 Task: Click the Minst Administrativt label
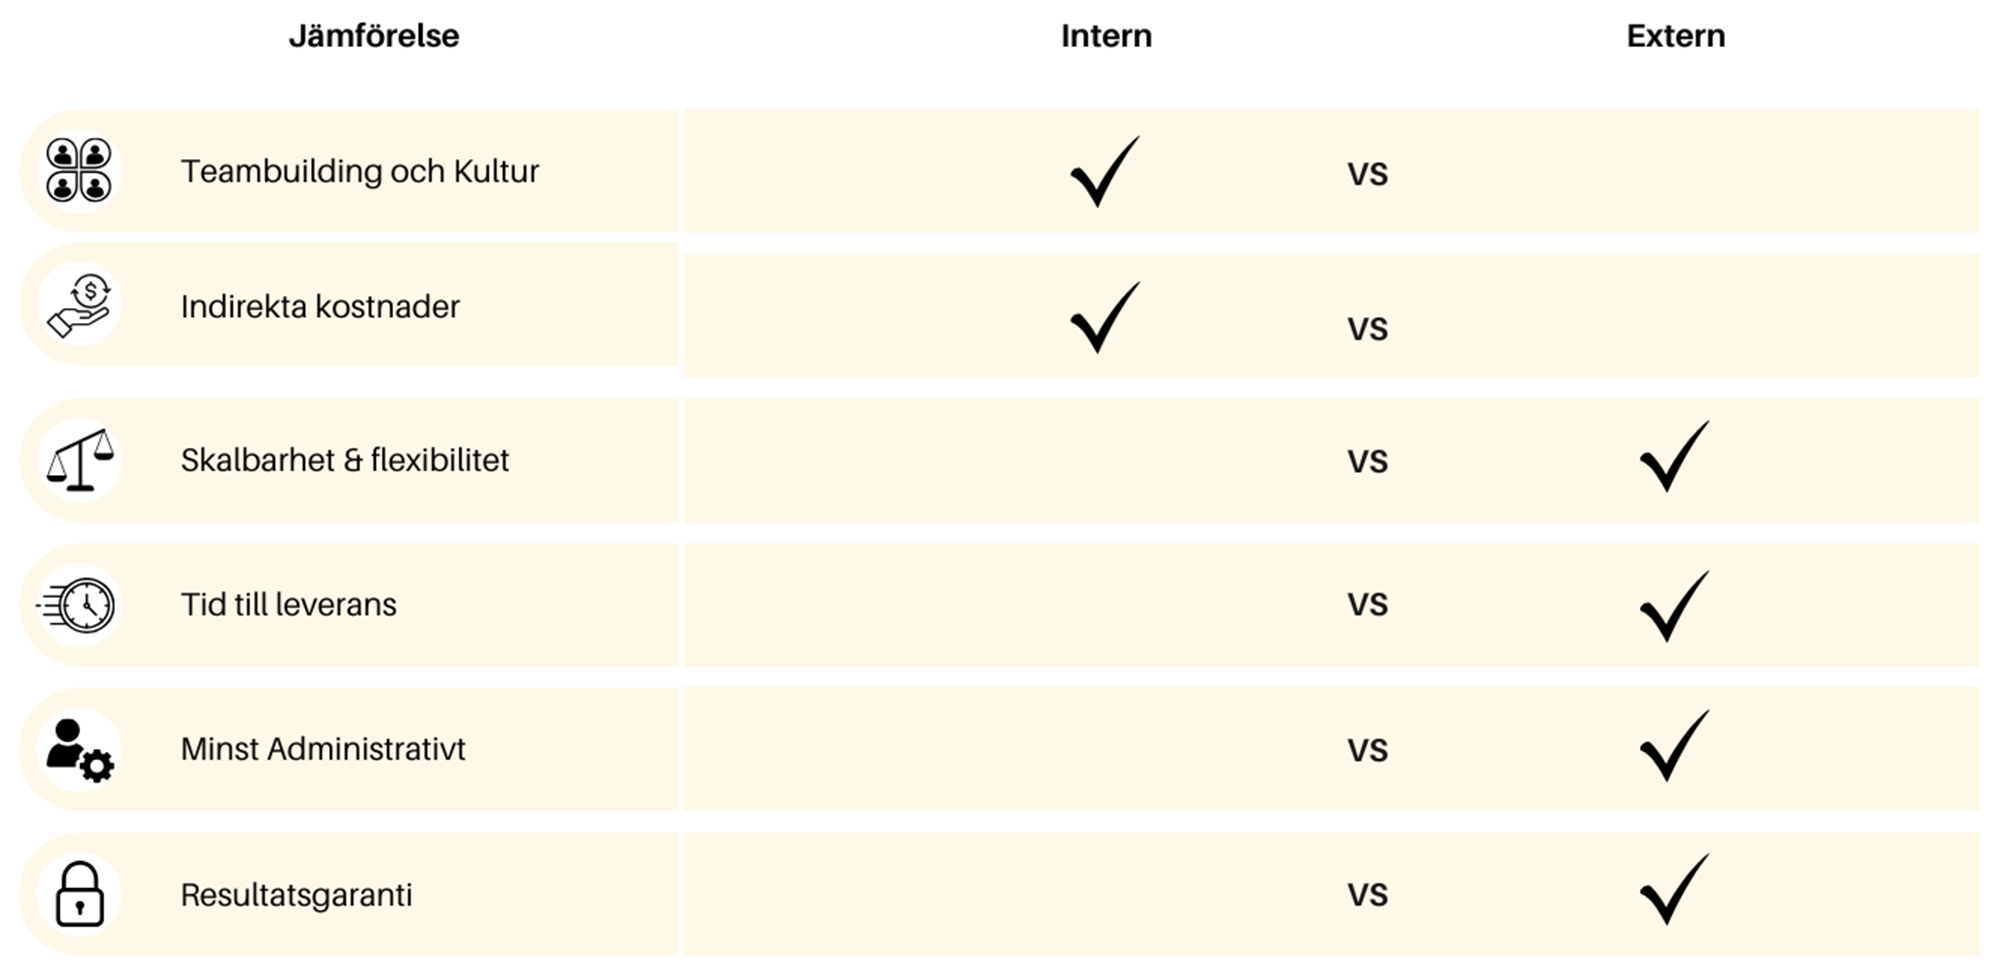[323, 749]
